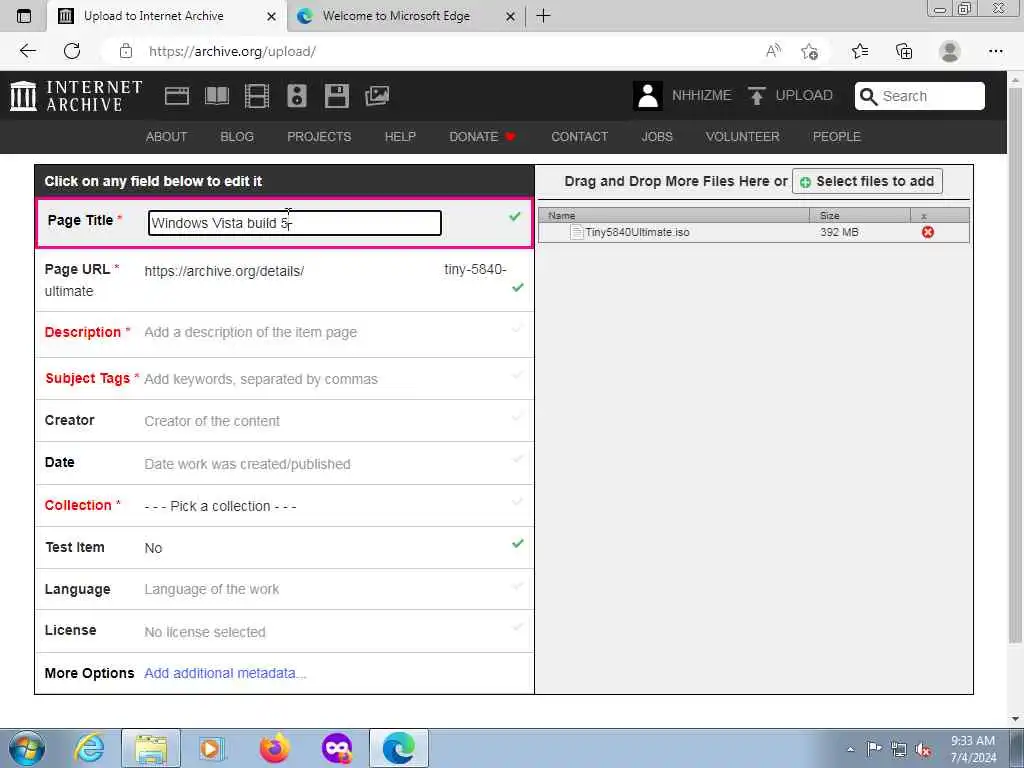Click the volume icon in system tray
This screenshot has height=768, width=1024.
coord(923,749)
